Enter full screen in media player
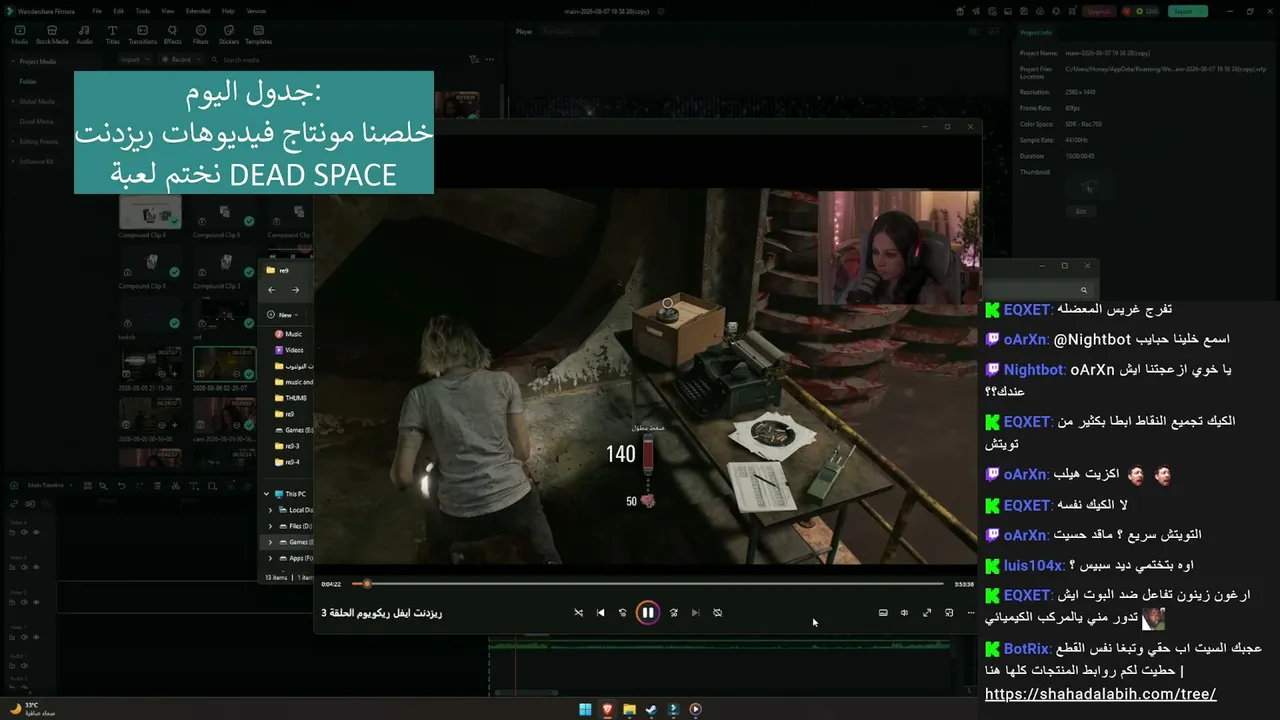This screenshot has width=1280, height=720. point(927,613)
